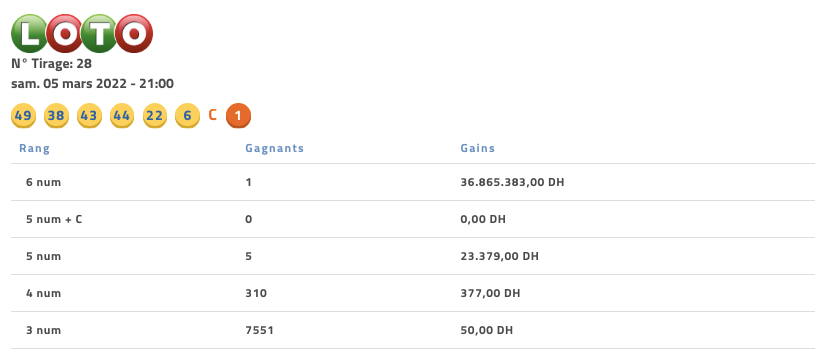Select the 6 num row
828x362 pixels.
[x=413, y=182]
